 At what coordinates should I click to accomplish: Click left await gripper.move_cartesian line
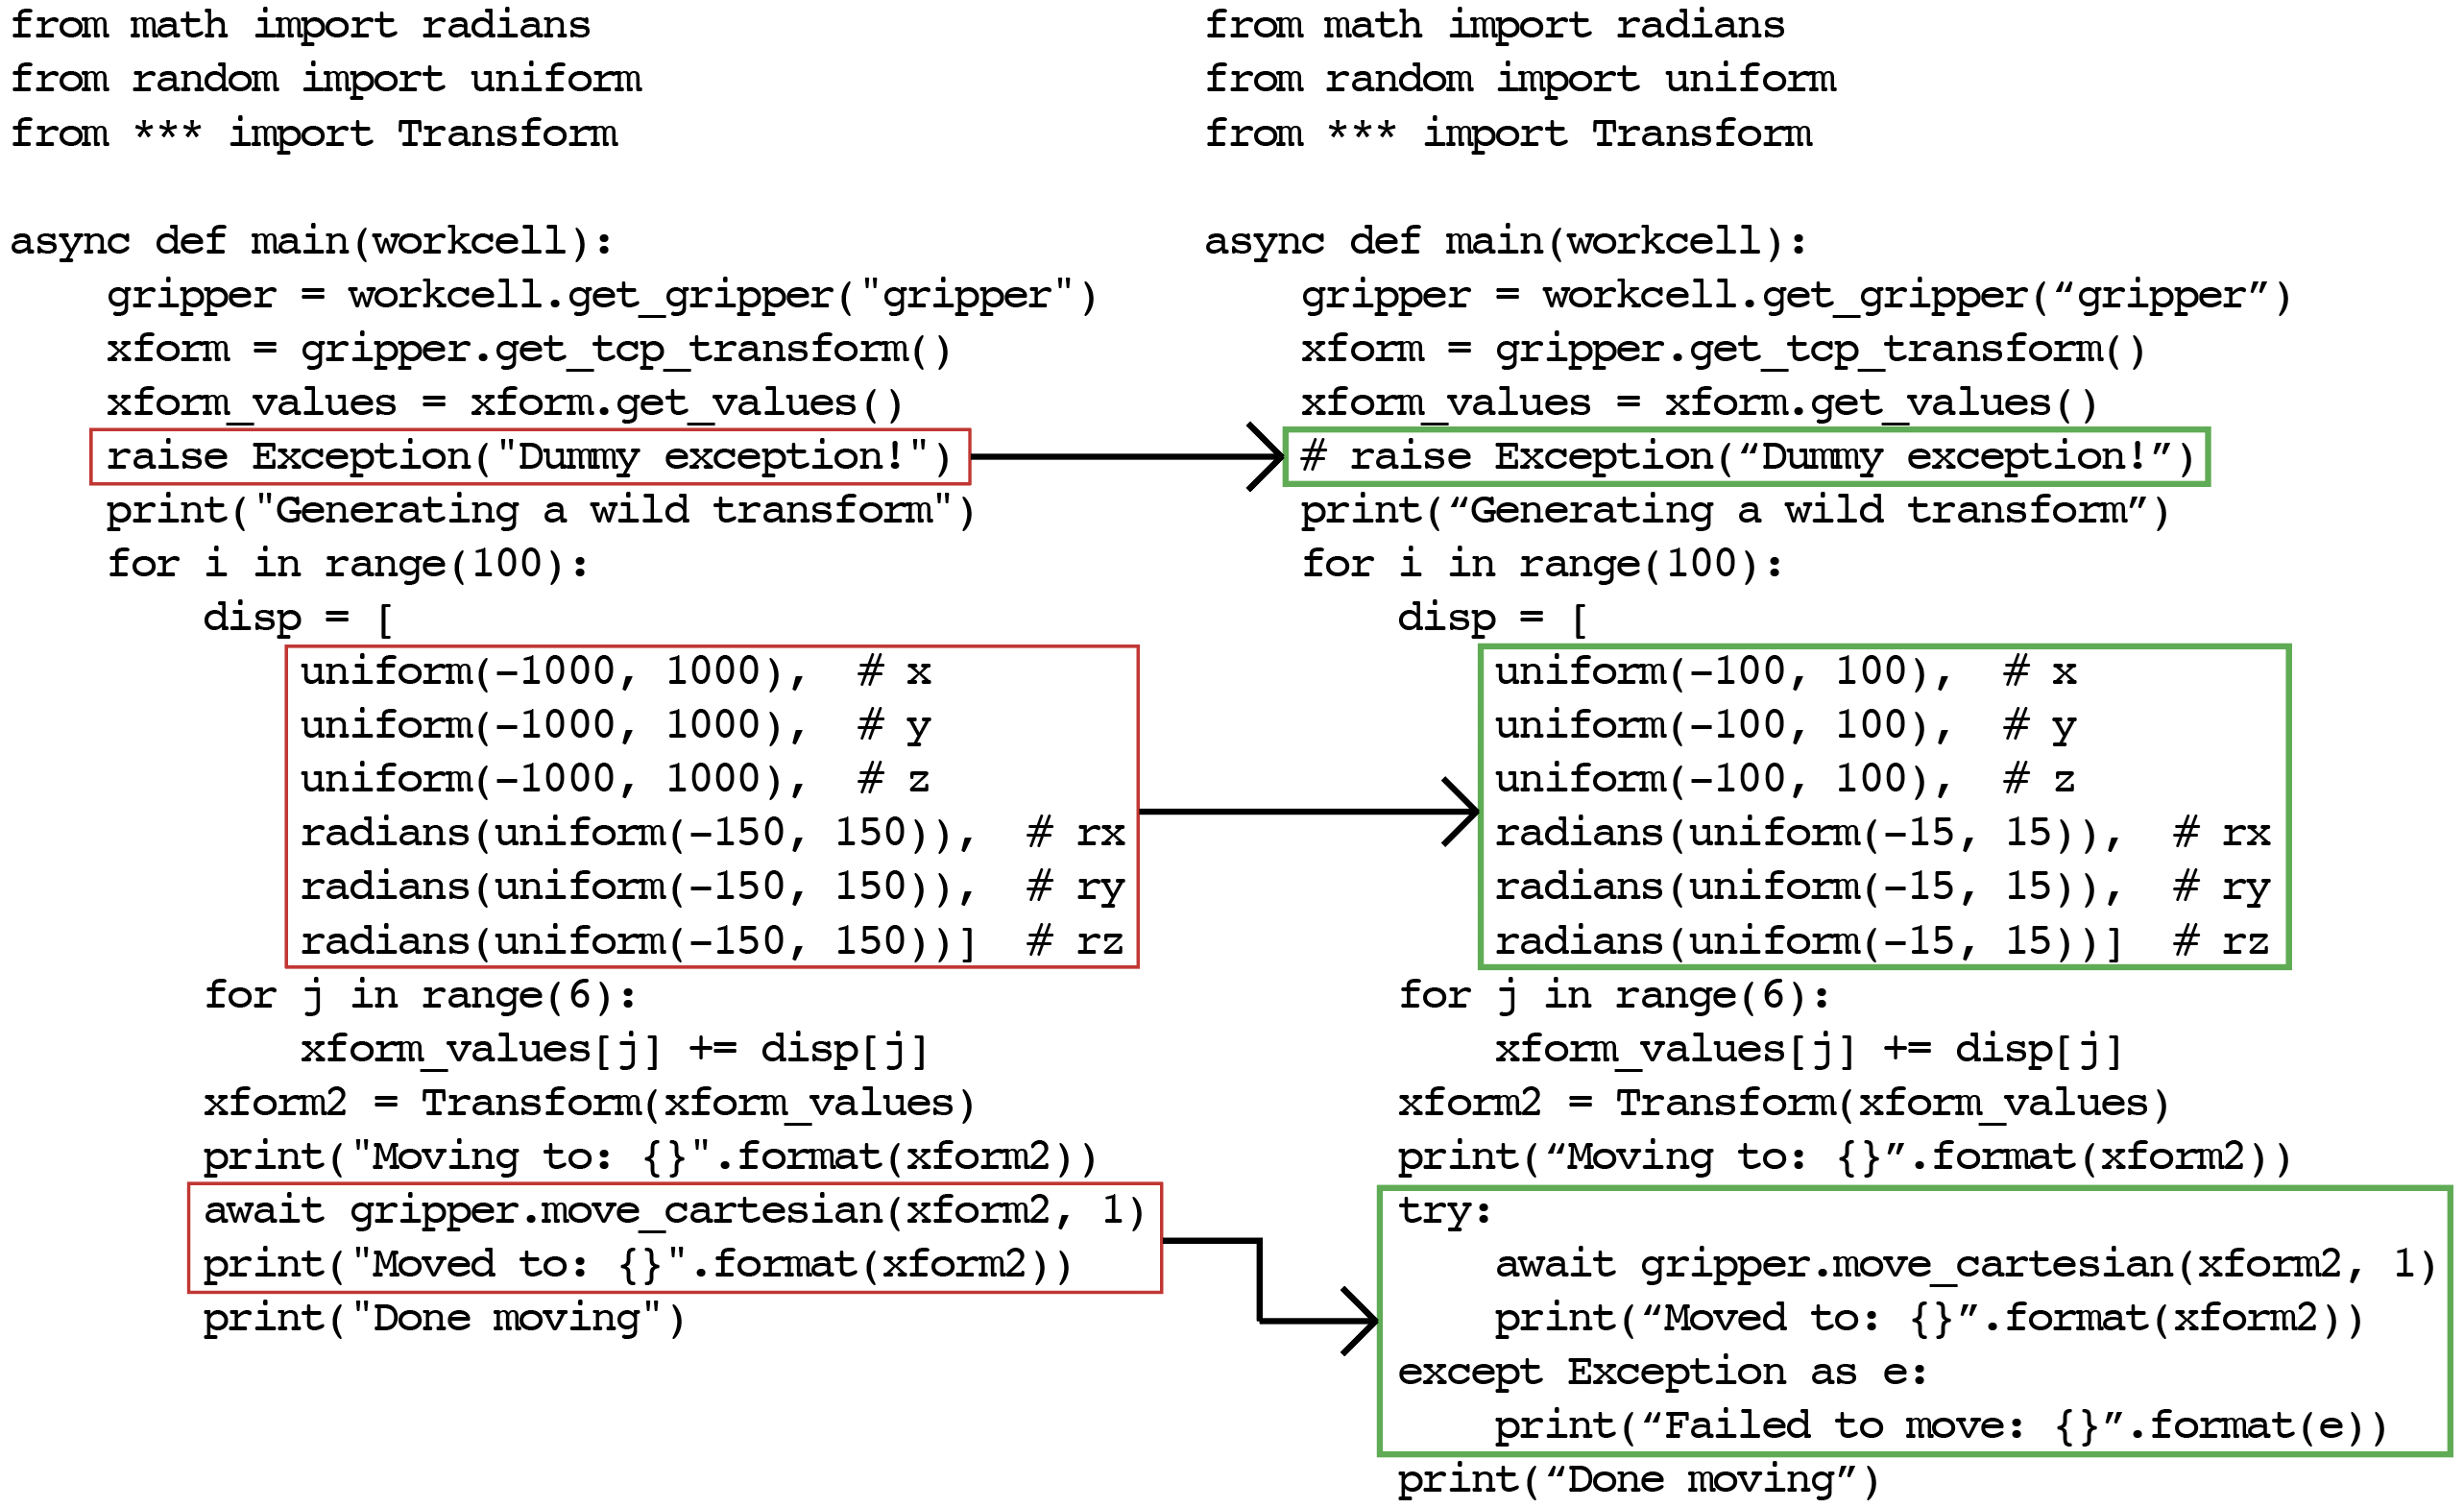673,1211
